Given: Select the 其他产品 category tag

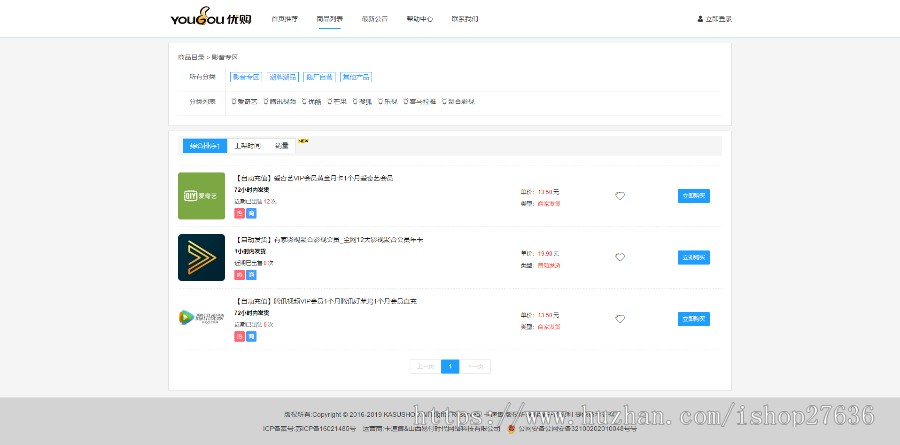Looking at the screenshot, I should tap(356, 77).
